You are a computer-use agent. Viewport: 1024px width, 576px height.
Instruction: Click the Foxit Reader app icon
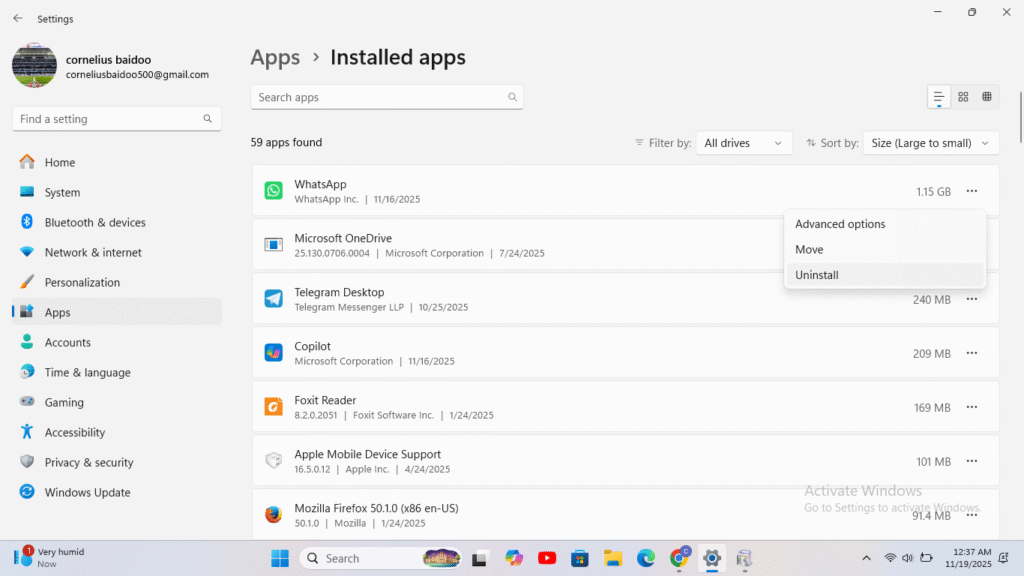tap(273, 407)
